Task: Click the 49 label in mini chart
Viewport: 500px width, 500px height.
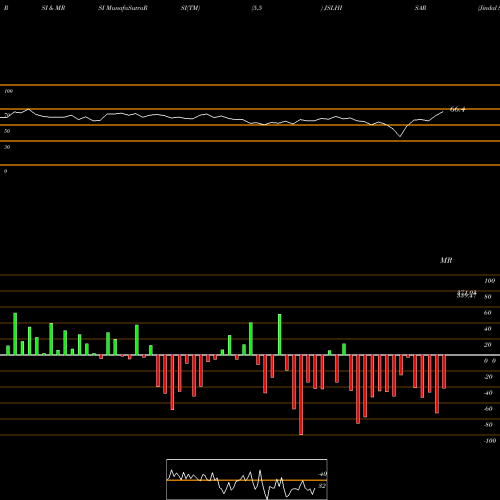Action: [x=322, y=474]
